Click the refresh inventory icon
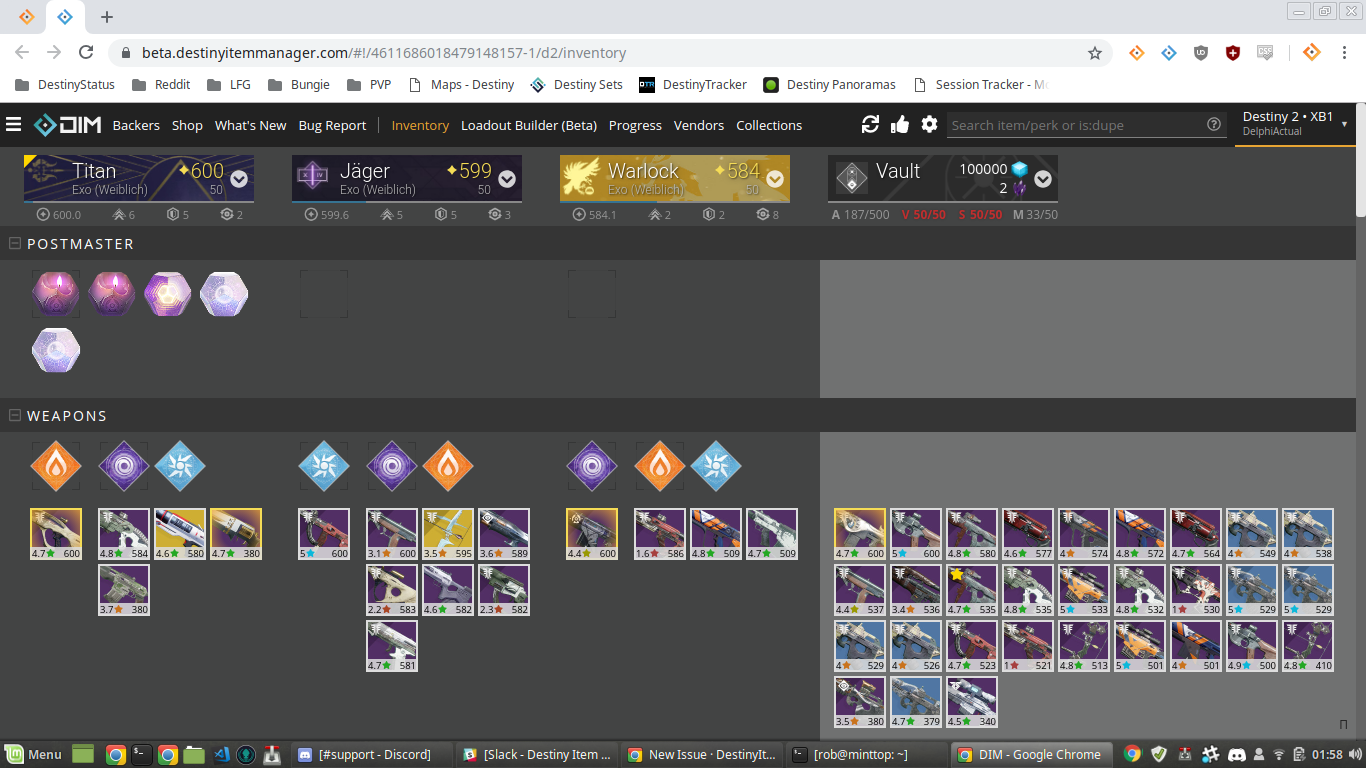 pyautogui.click(x=869, y=124)
